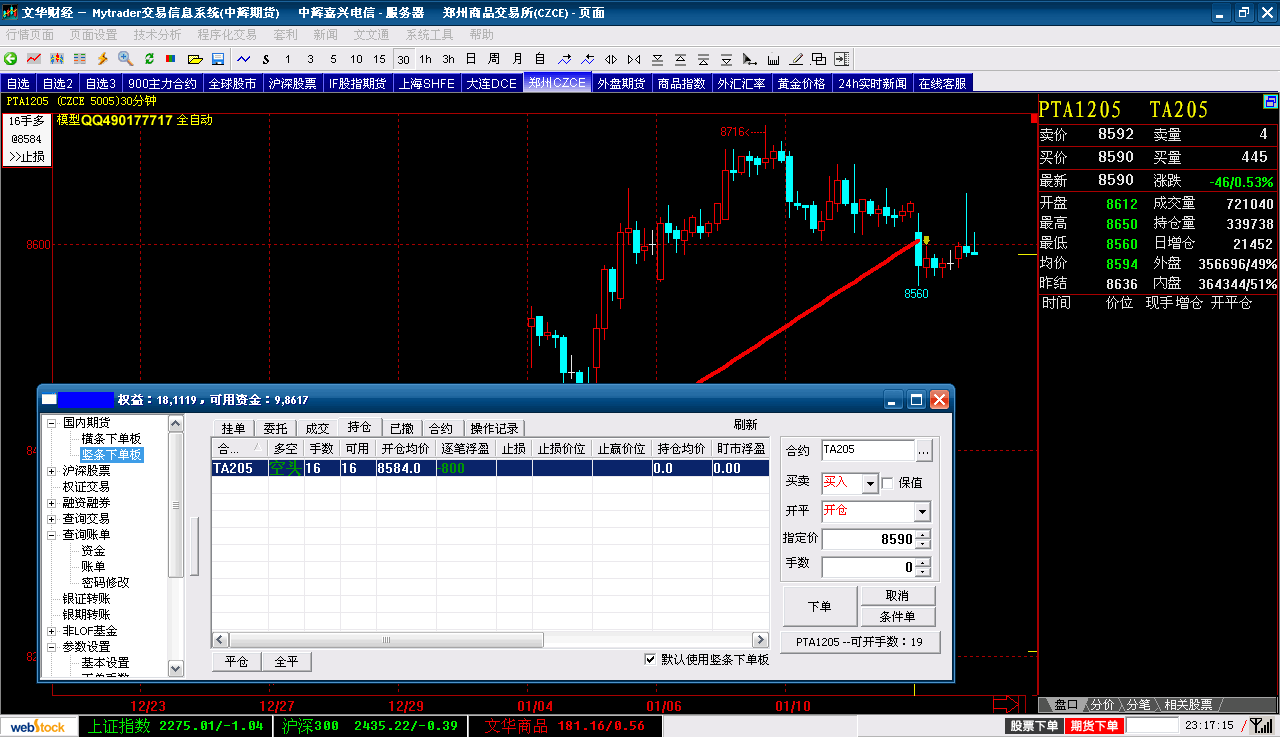Click the 下单 order button

[x=819, y=606]
